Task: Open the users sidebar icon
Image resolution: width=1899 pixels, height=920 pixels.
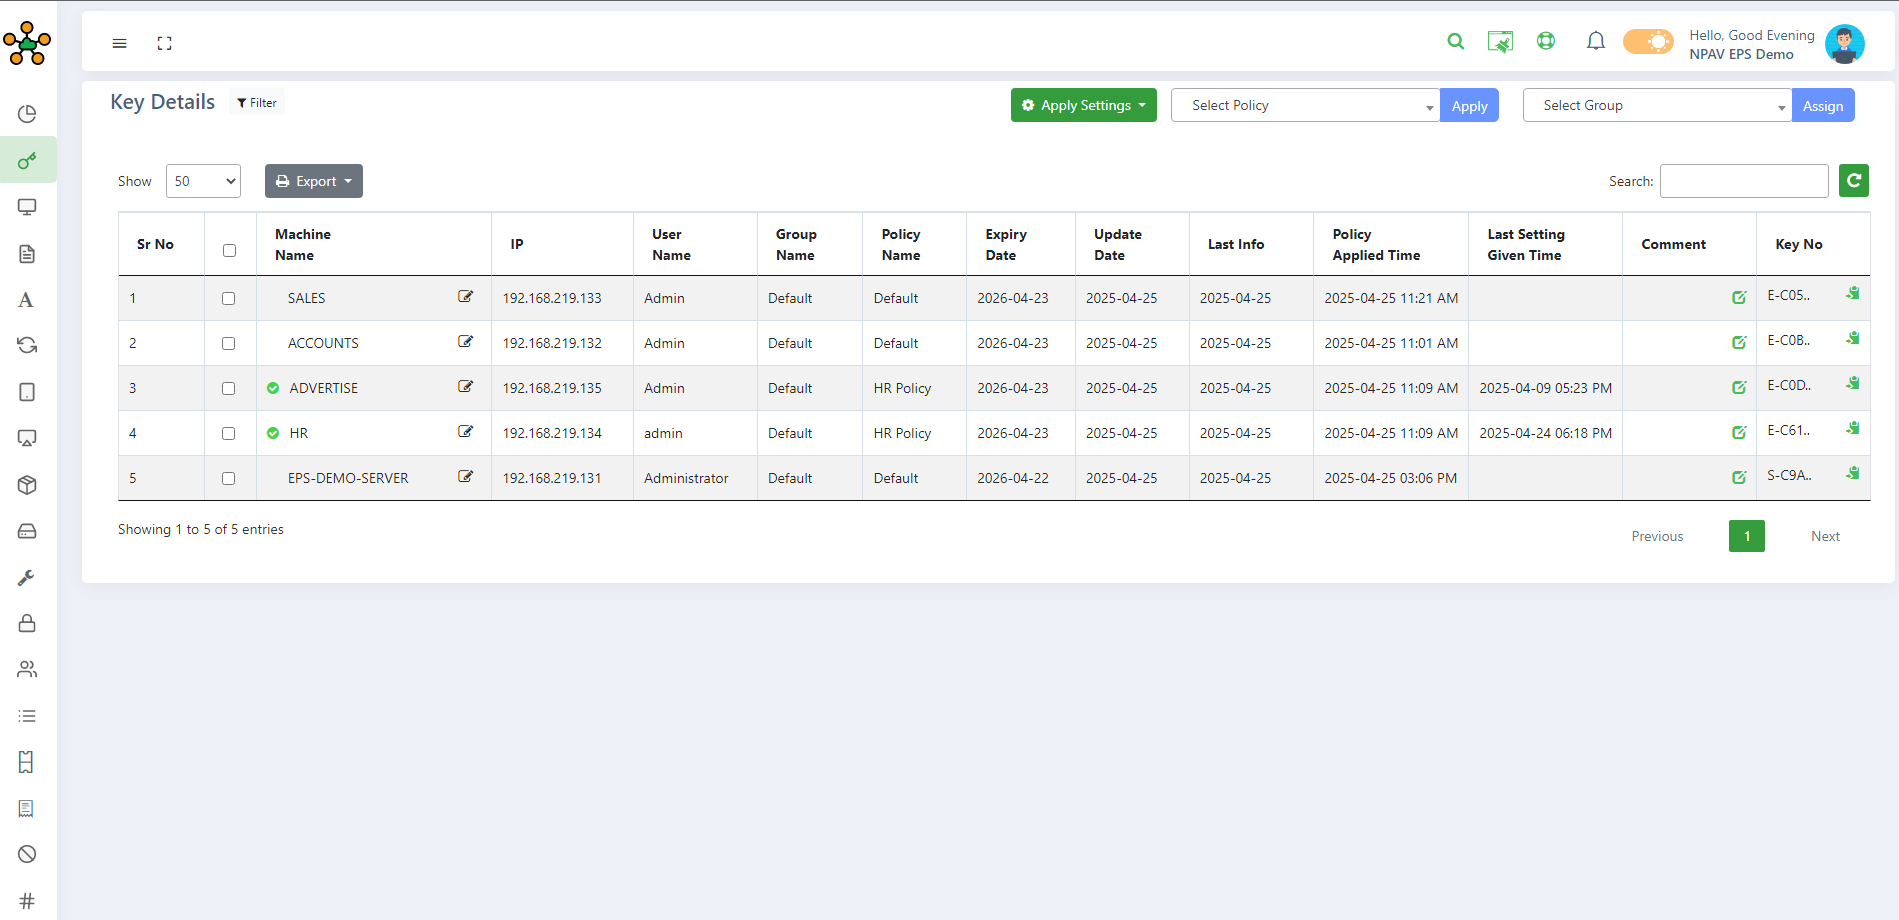Action: [x=27, y=669]
